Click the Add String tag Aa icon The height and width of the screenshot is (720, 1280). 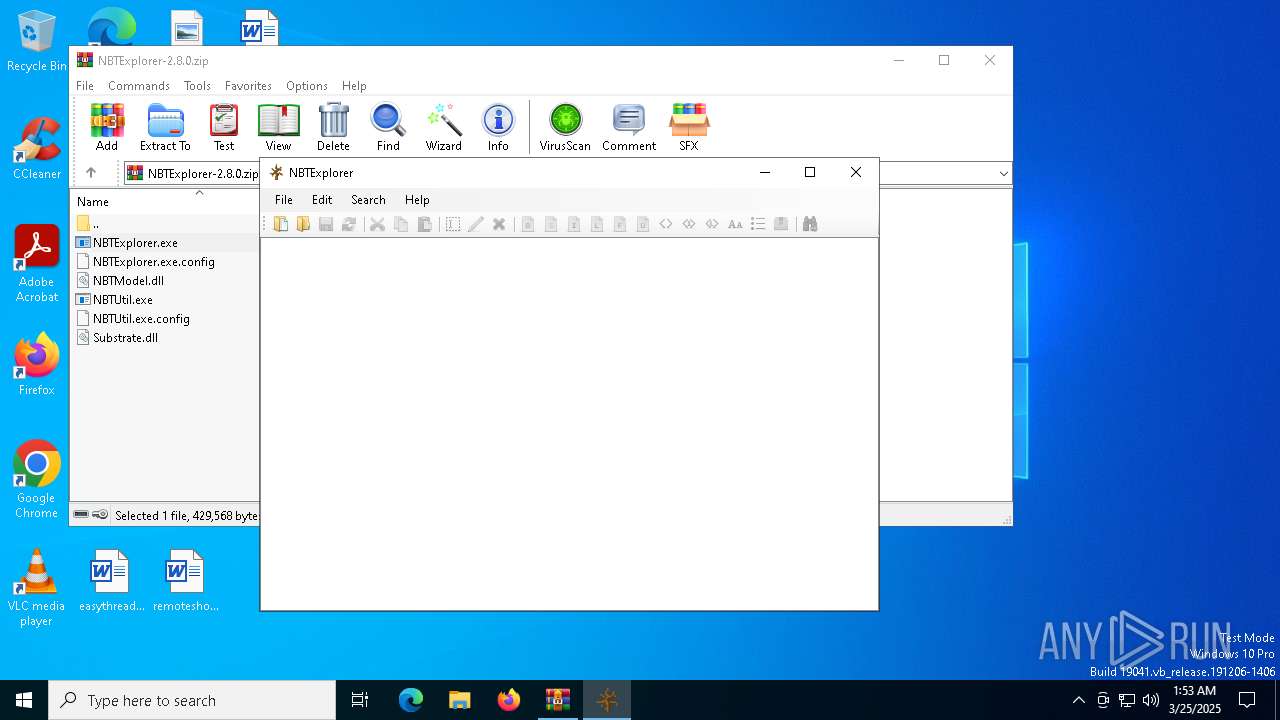pos(735,224)
